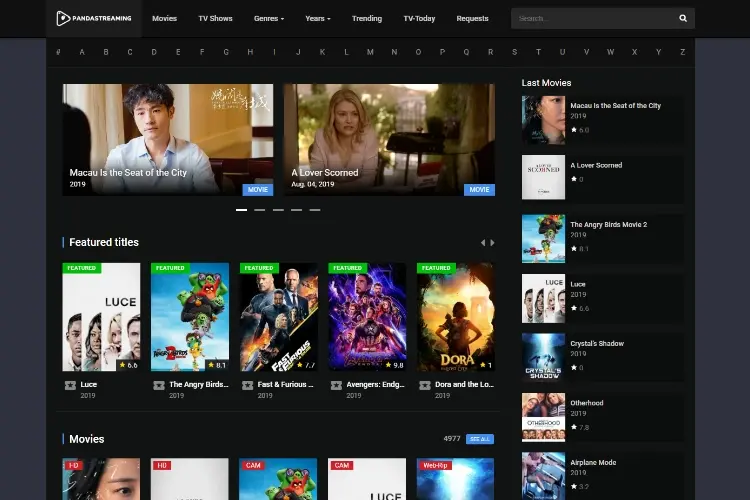Open The Angry Birds featured poster
This screenshot has width=750, height=500.
(x=190, y=317)
